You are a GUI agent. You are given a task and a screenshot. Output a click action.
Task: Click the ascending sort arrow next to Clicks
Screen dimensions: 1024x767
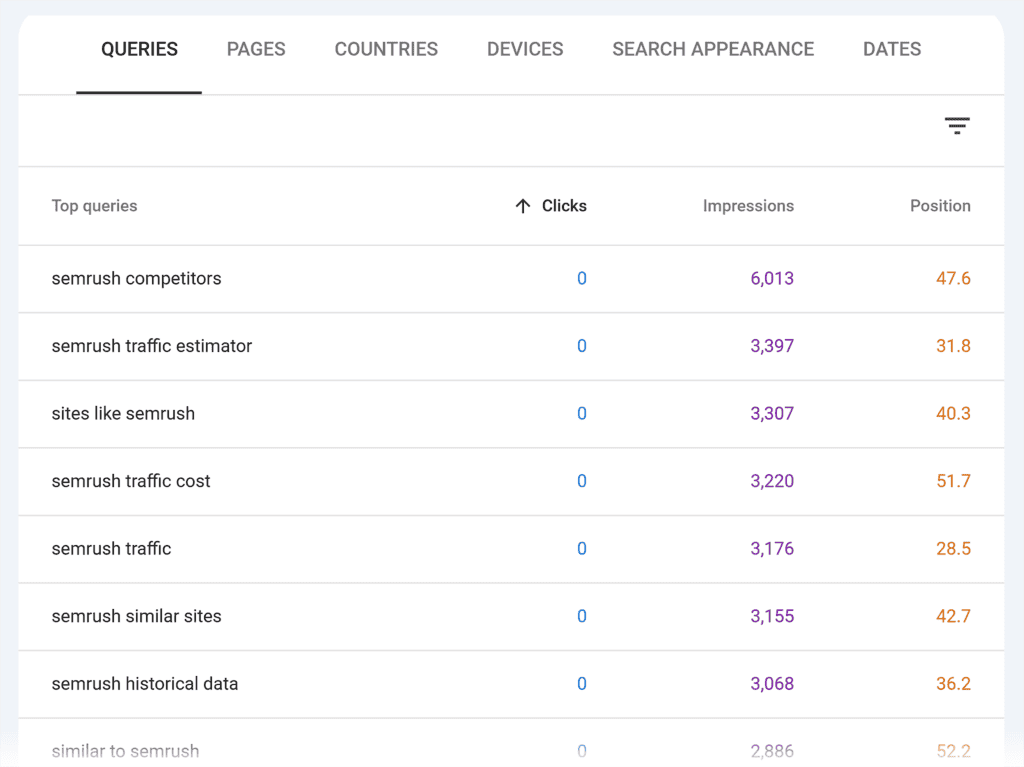click(x=522, y=206)
